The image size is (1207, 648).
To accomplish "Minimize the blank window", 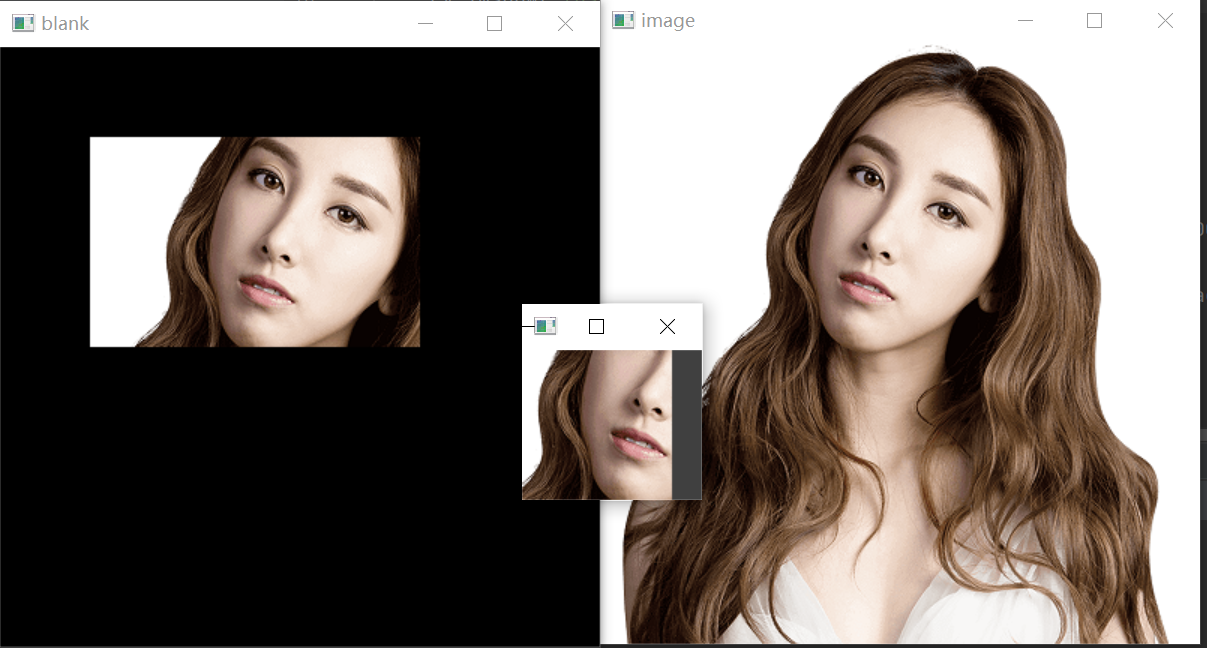I will tap(425, 23).
